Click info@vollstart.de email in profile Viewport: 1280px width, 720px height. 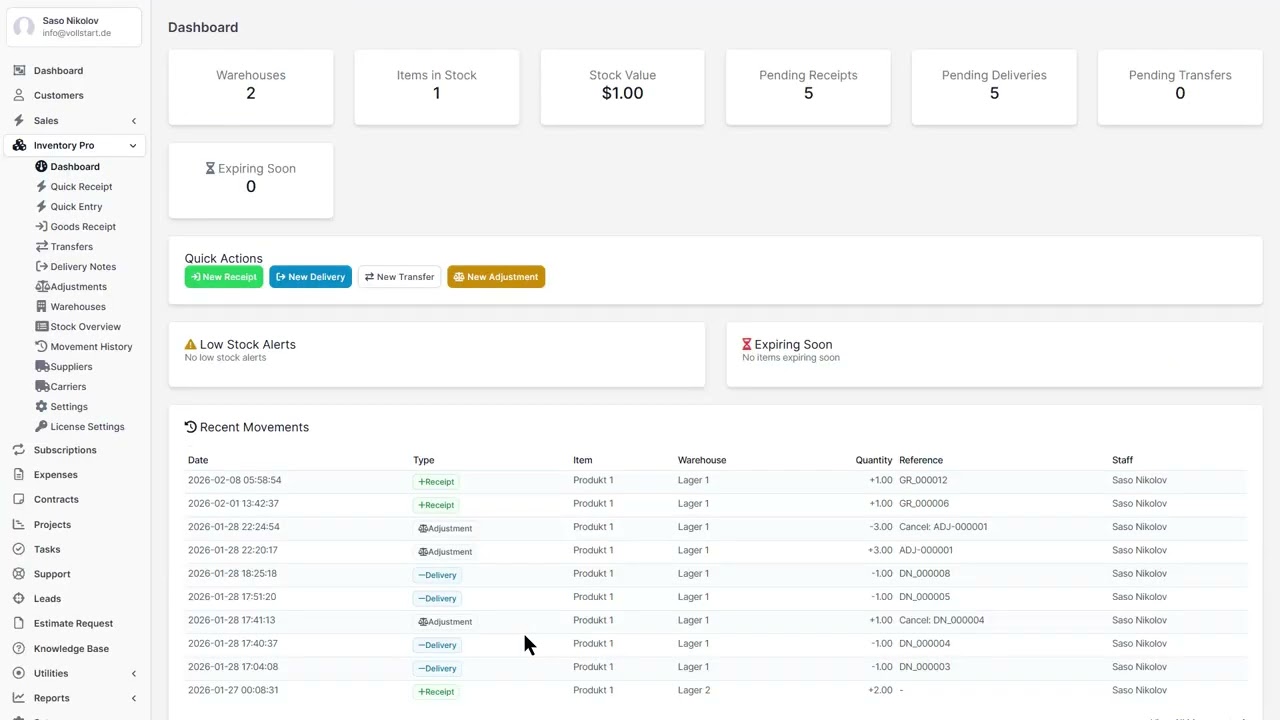pyautogui.click(x=77, y=33)
